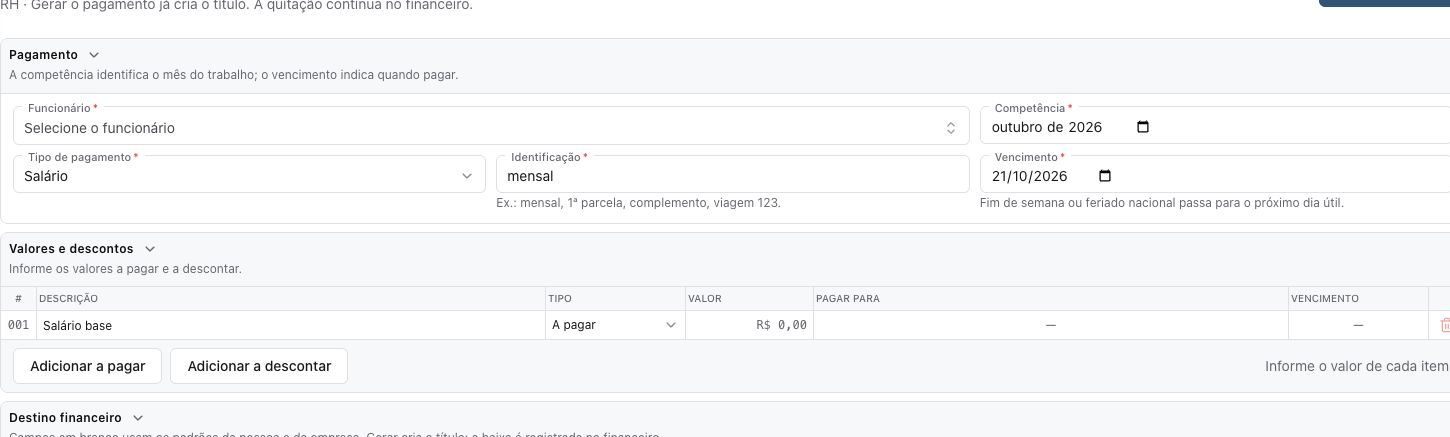This screenshot has width=1450, height=437.
Task: Open the A pagar type dropdown in row 001
Action: click(x=615, y=325)
